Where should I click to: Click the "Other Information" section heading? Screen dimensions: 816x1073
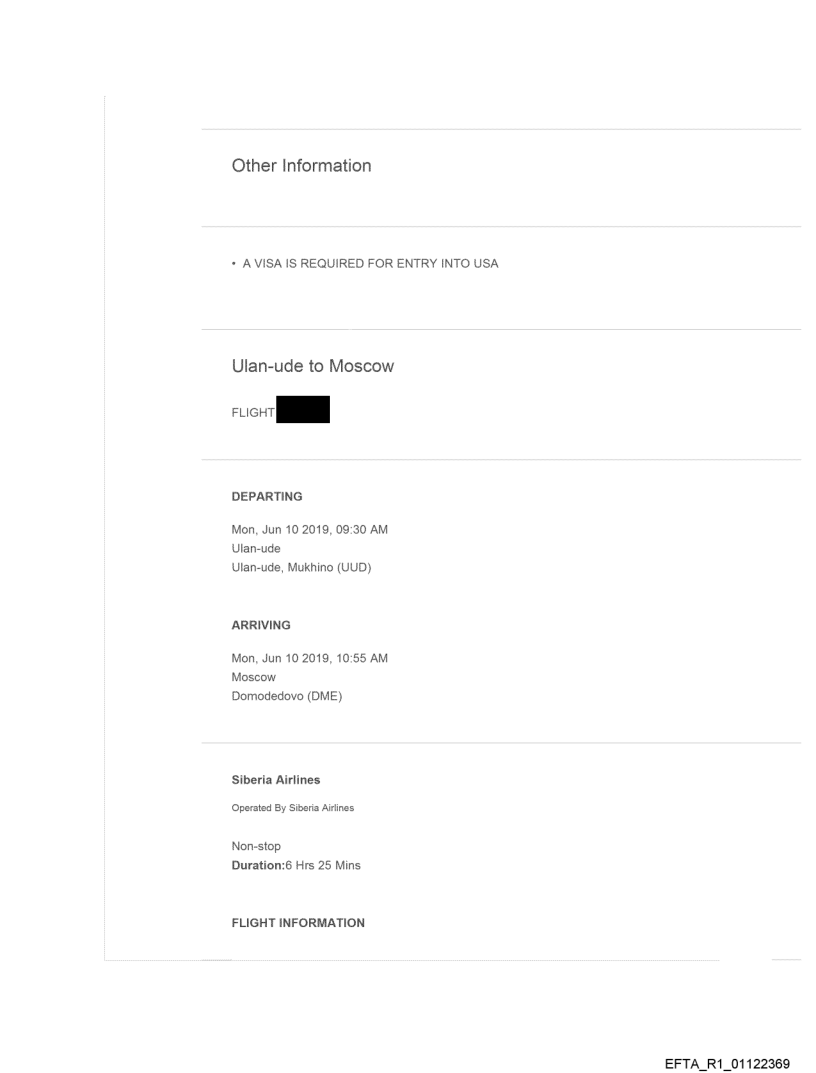(301, 166)
